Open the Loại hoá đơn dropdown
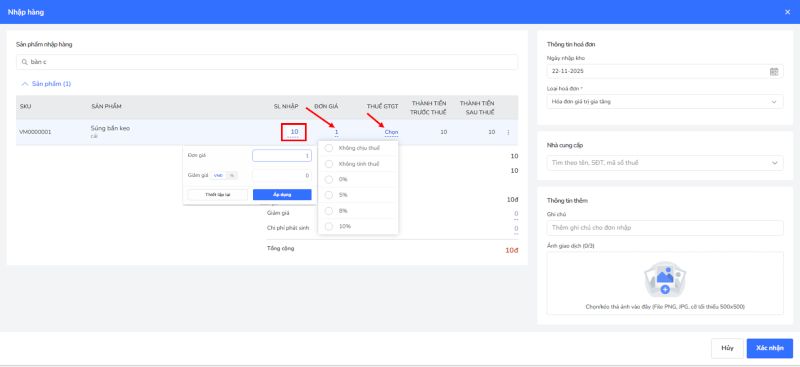This screenshot has width=800, height=367. coord(665,102)
